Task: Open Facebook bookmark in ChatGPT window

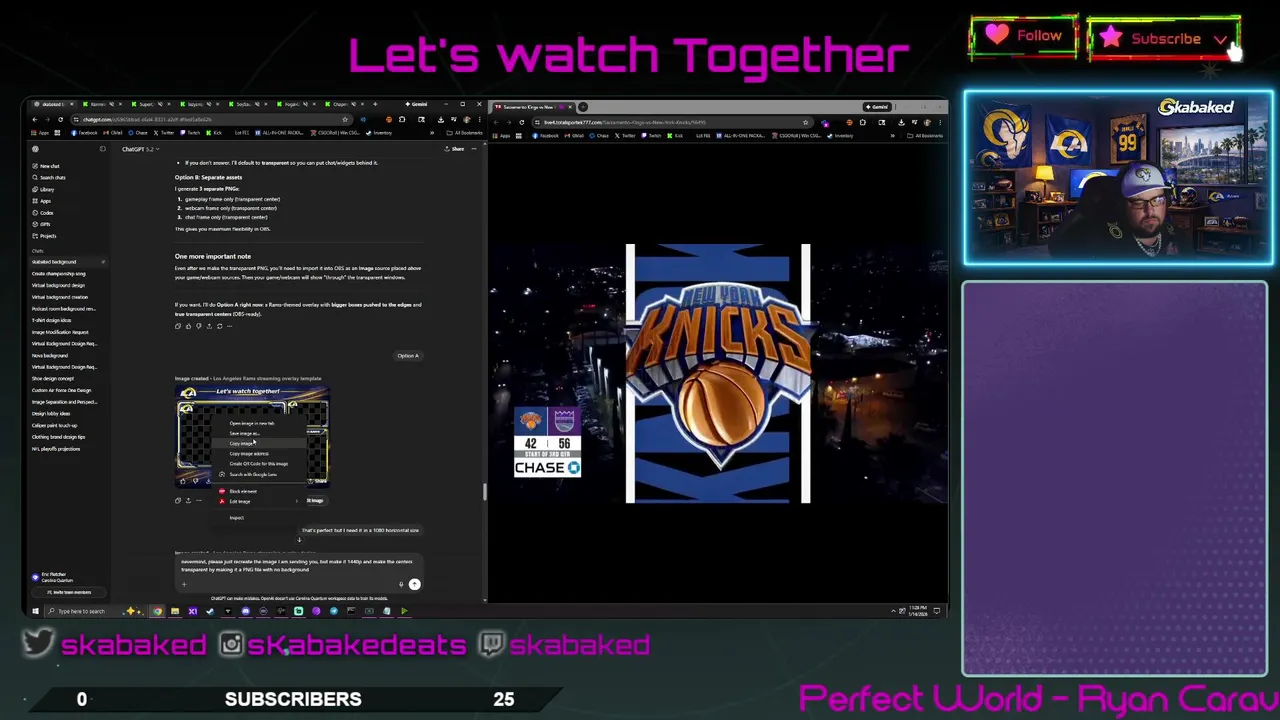Action: coord(85,132)
